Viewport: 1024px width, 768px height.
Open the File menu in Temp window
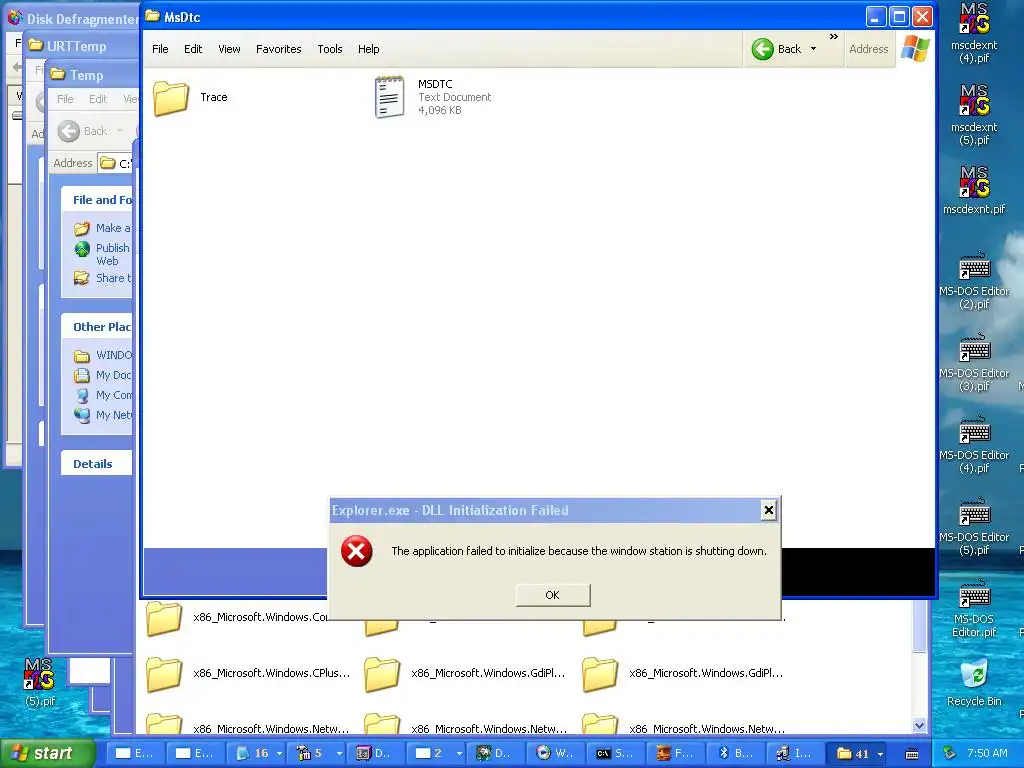(x=65, y=99)
